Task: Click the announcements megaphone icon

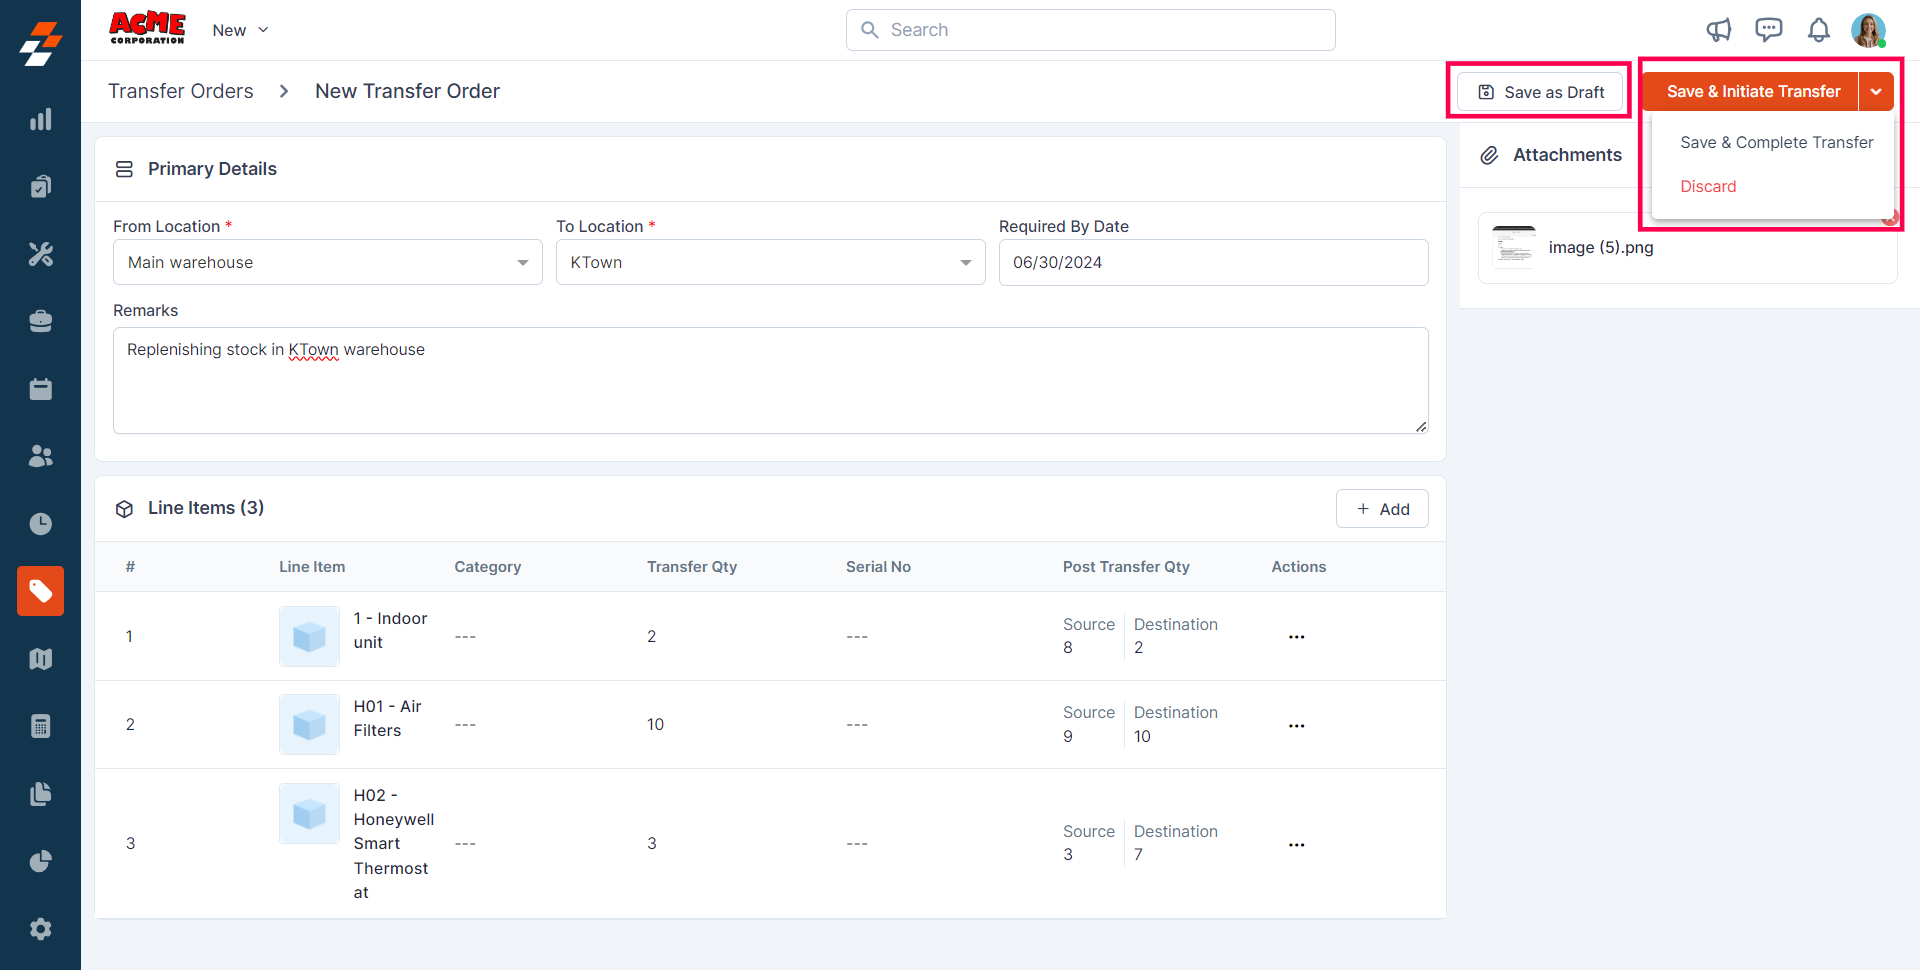Action: click(x=1718, y=30)
